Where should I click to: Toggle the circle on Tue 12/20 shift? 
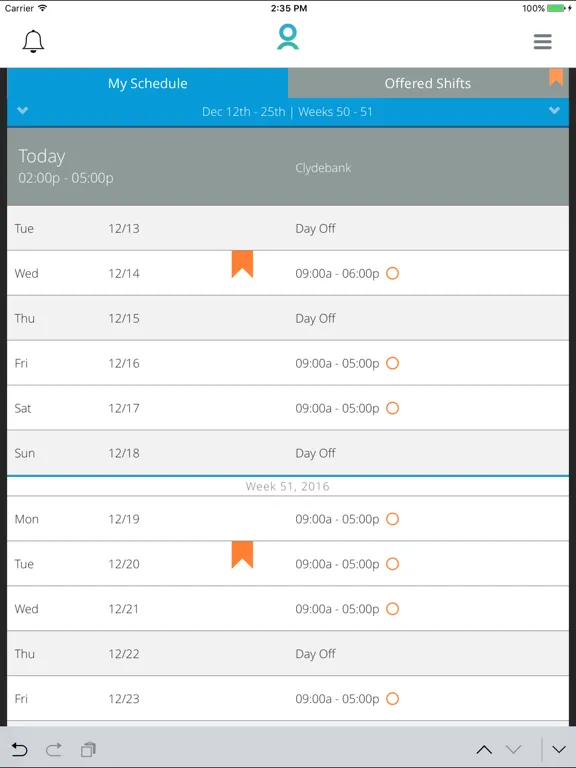point(392,564)
